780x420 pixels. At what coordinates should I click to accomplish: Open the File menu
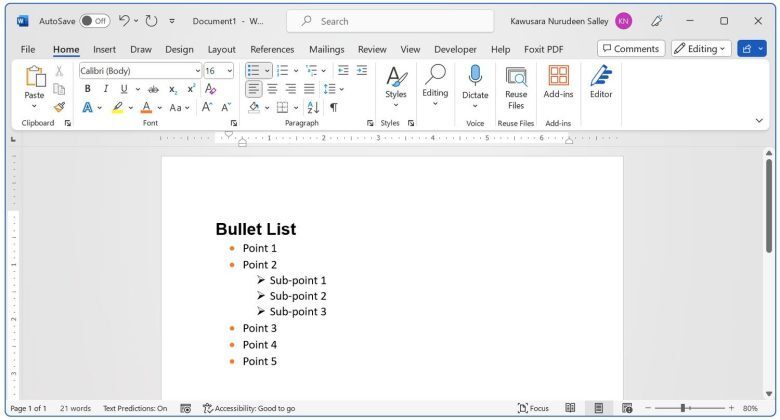click(28, 49)
